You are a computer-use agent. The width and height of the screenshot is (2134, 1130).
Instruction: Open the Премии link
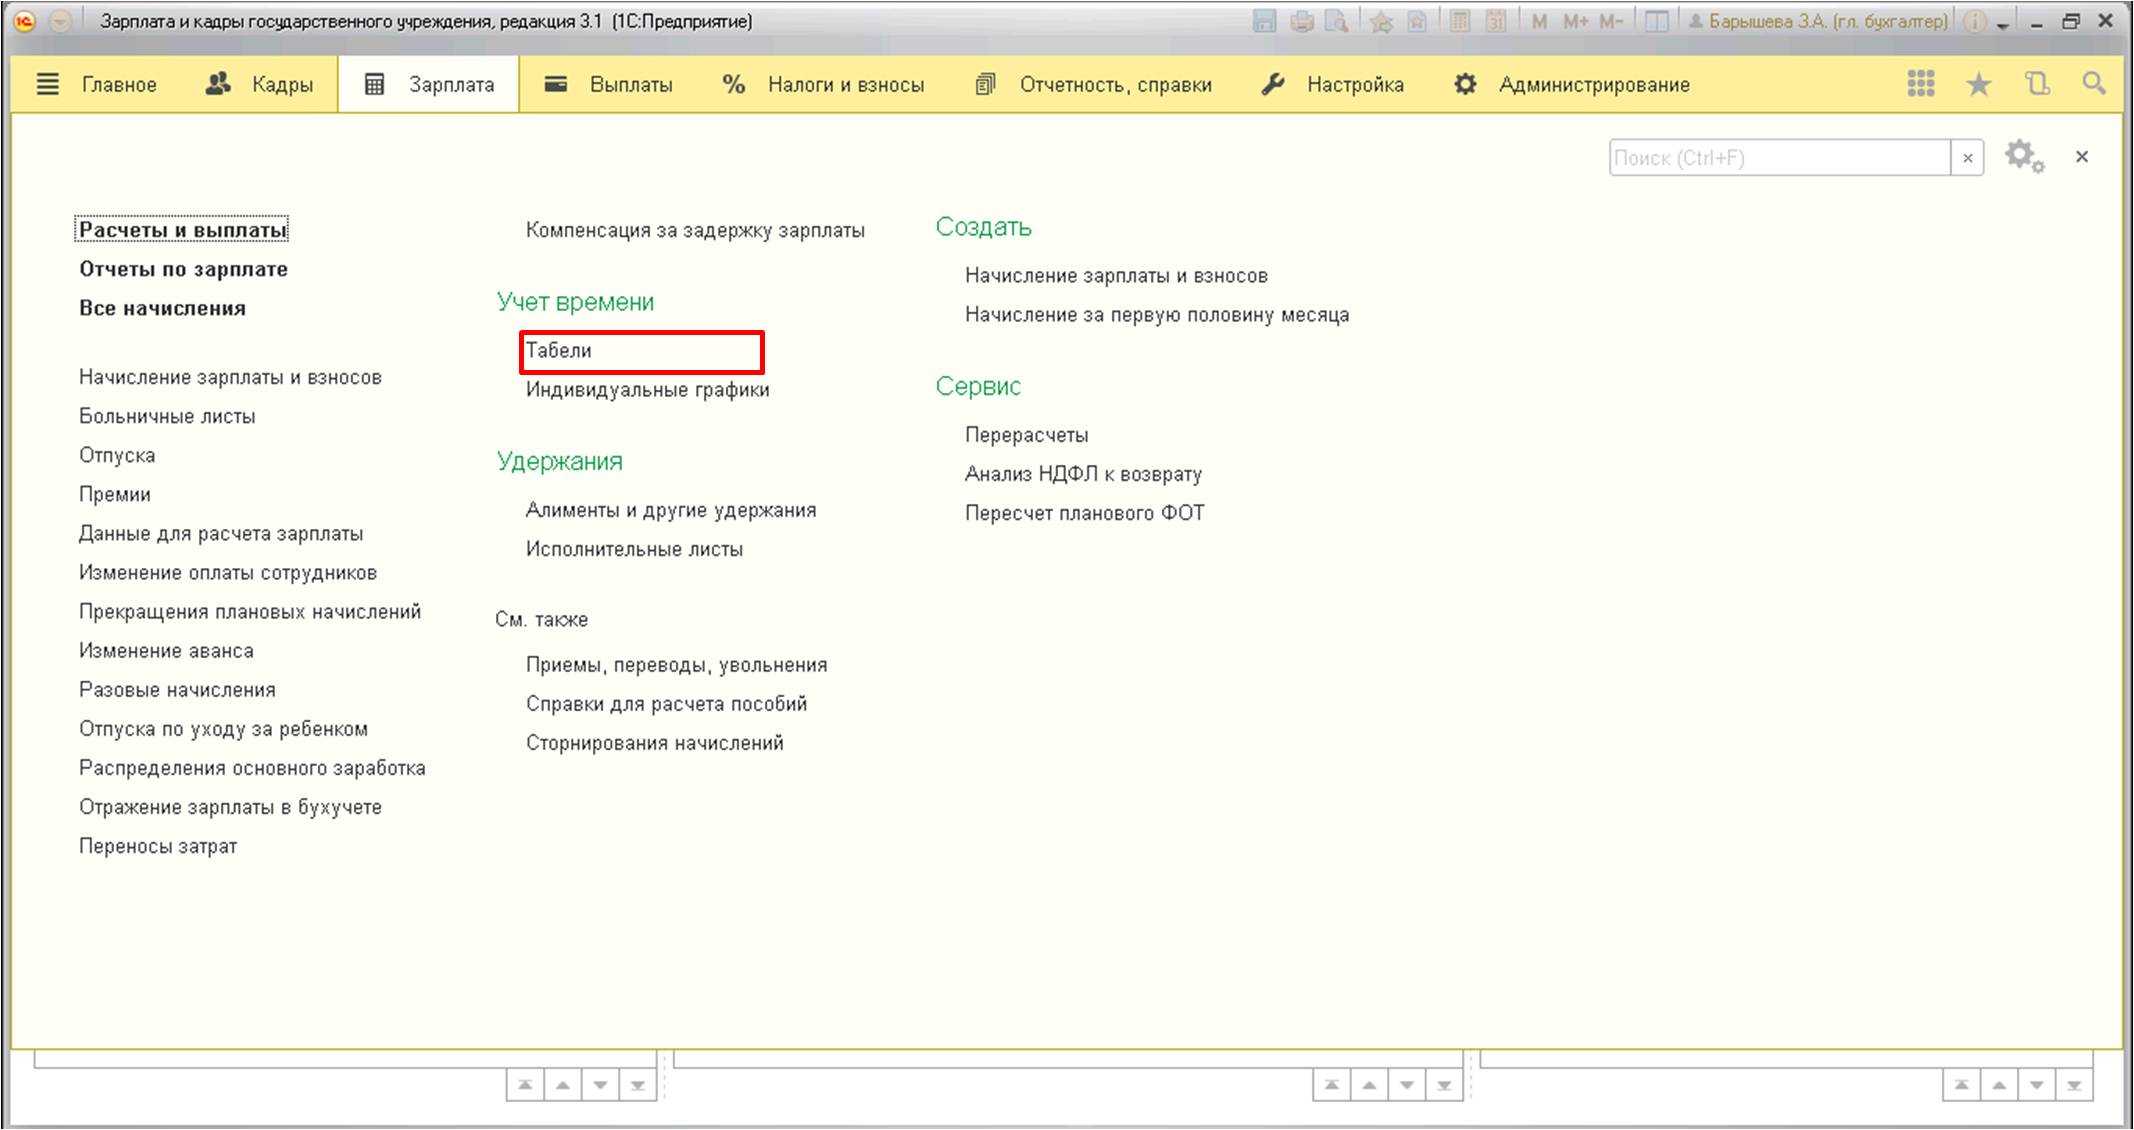point(115,494)
